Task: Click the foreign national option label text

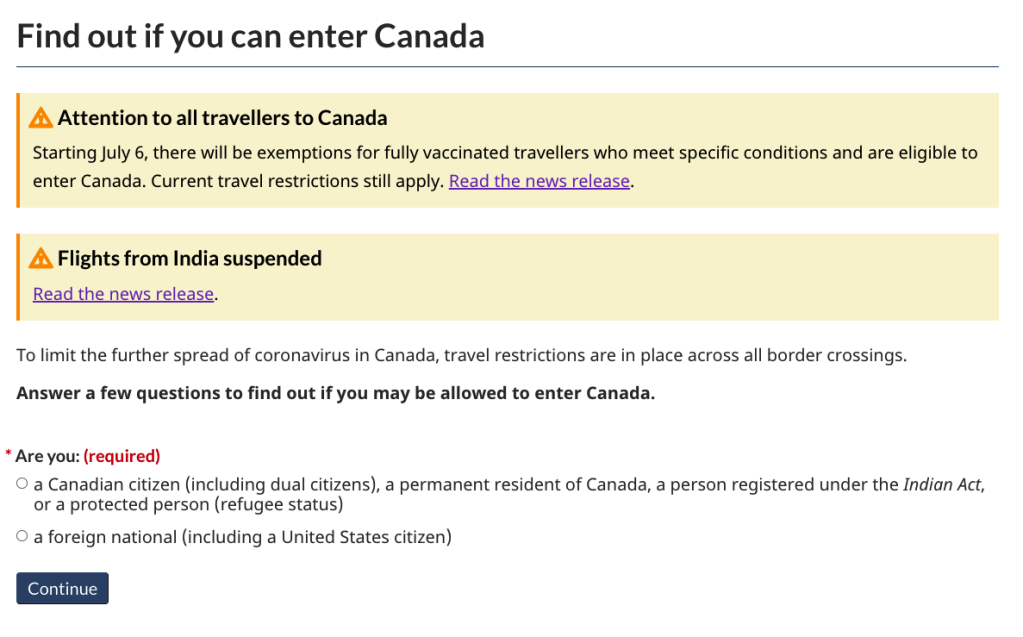Action: point(242,537)
